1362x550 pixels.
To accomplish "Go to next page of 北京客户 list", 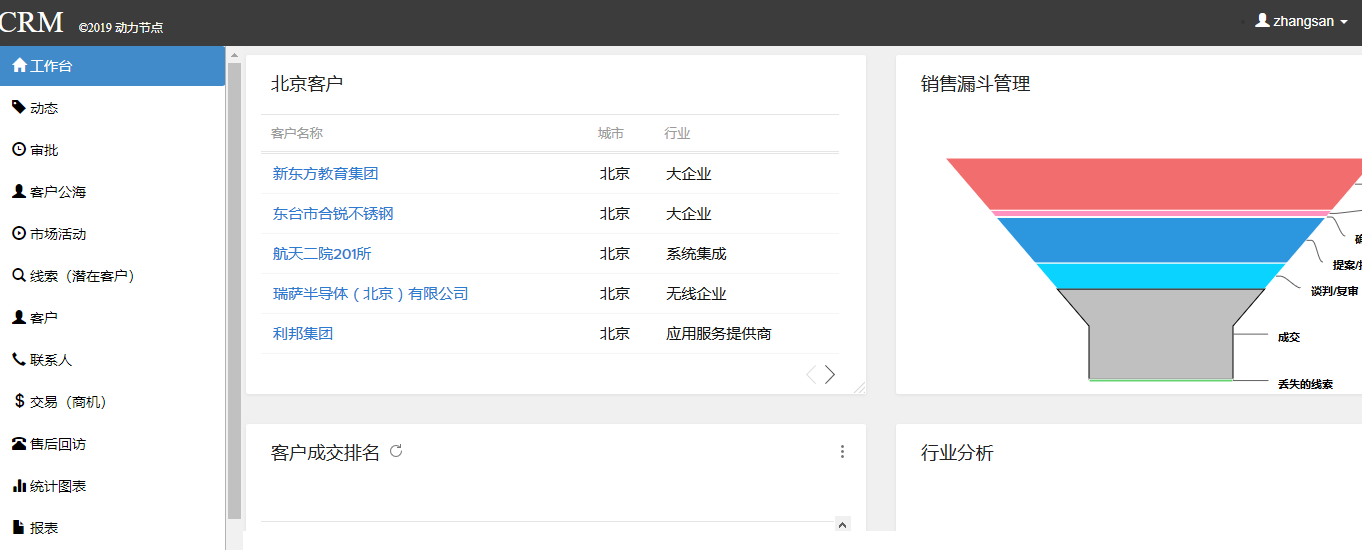I will (830, 375).
